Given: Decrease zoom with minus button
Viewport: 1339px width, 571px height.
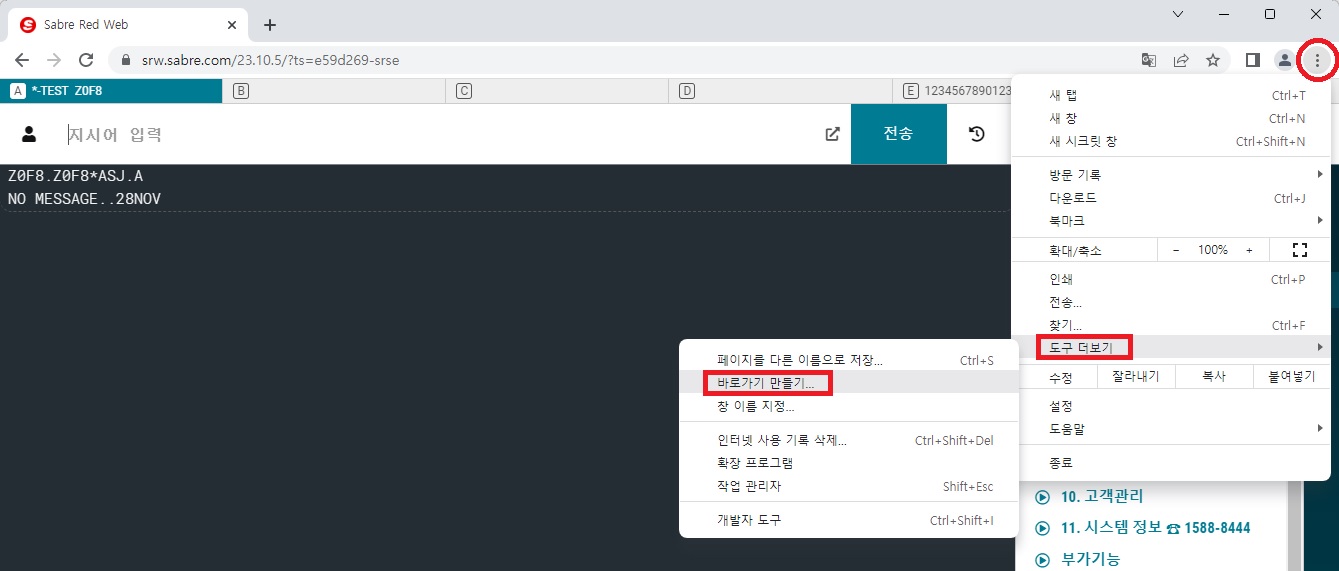Looking at the screenshot, I should pos(1176,250).
